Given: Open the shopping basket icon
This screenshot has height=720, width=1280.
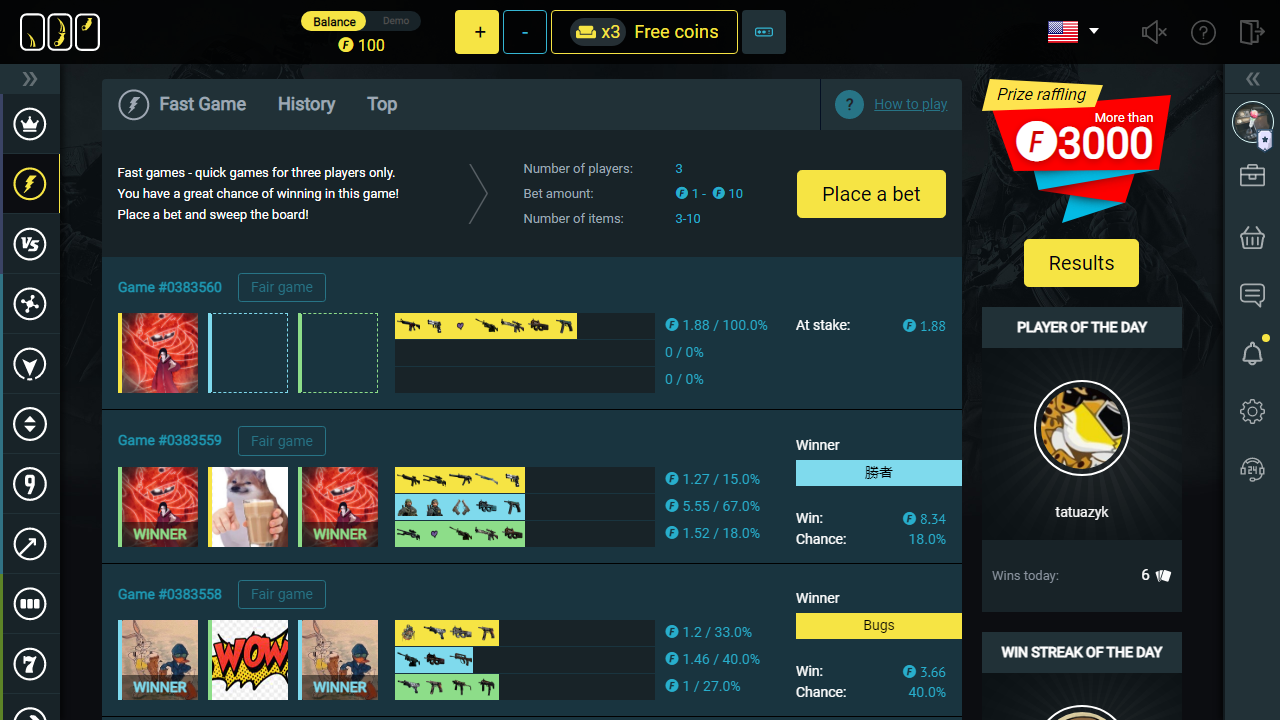Looking at the screenshot, I should (x=1252, y=237).
